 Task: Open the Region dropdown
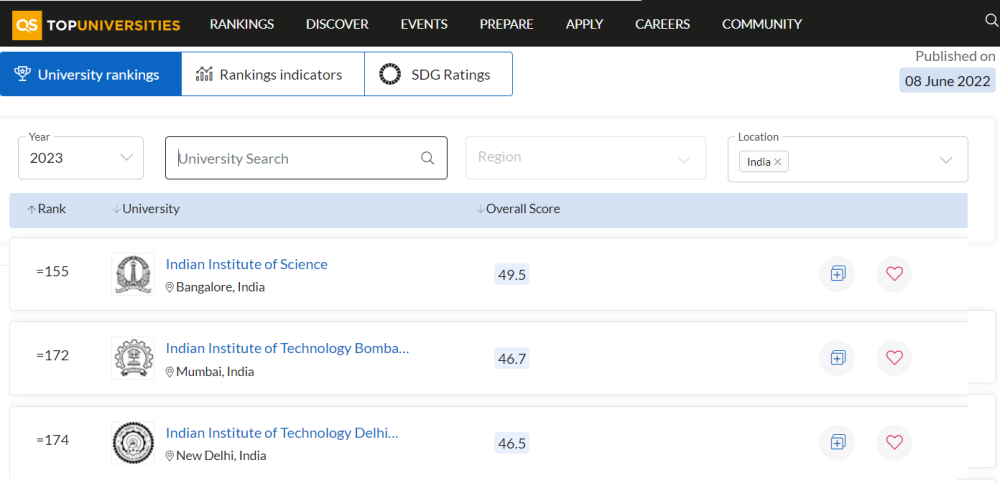585,158
